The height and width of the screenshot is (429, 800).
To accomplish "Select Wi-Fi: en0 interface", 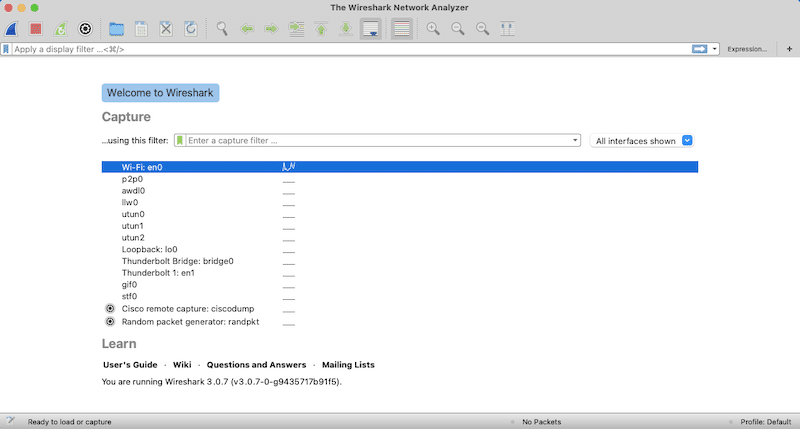I will (x=399, y=167).
